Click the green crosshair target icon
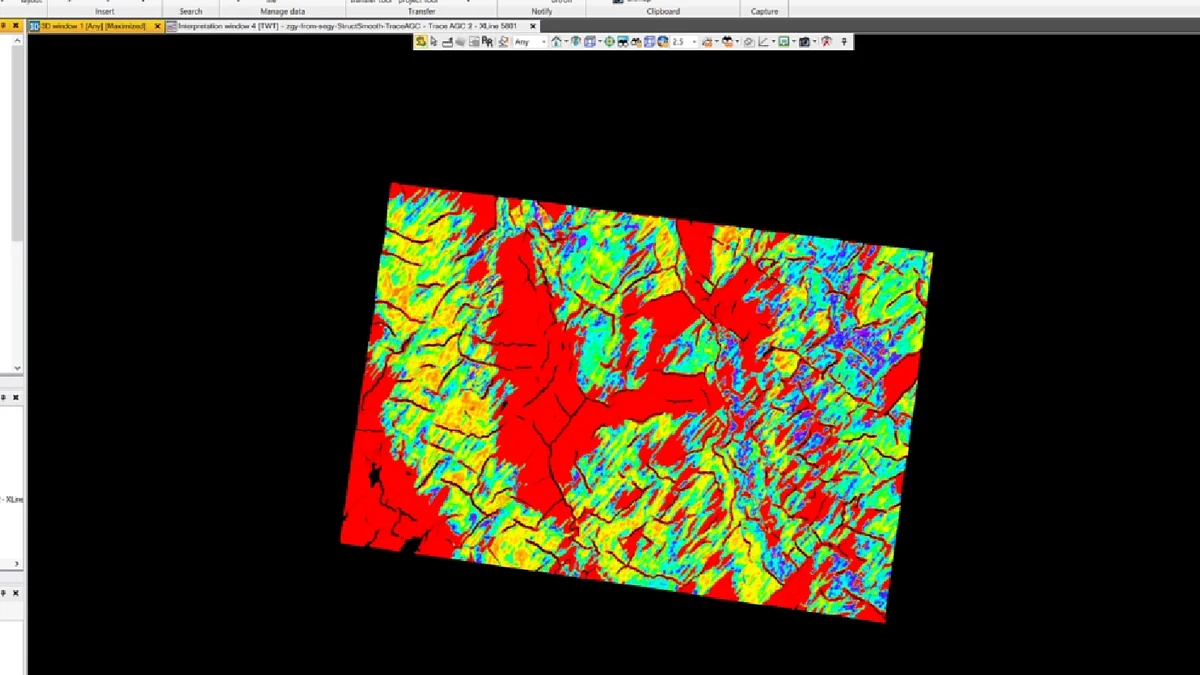 coord(609,42)
